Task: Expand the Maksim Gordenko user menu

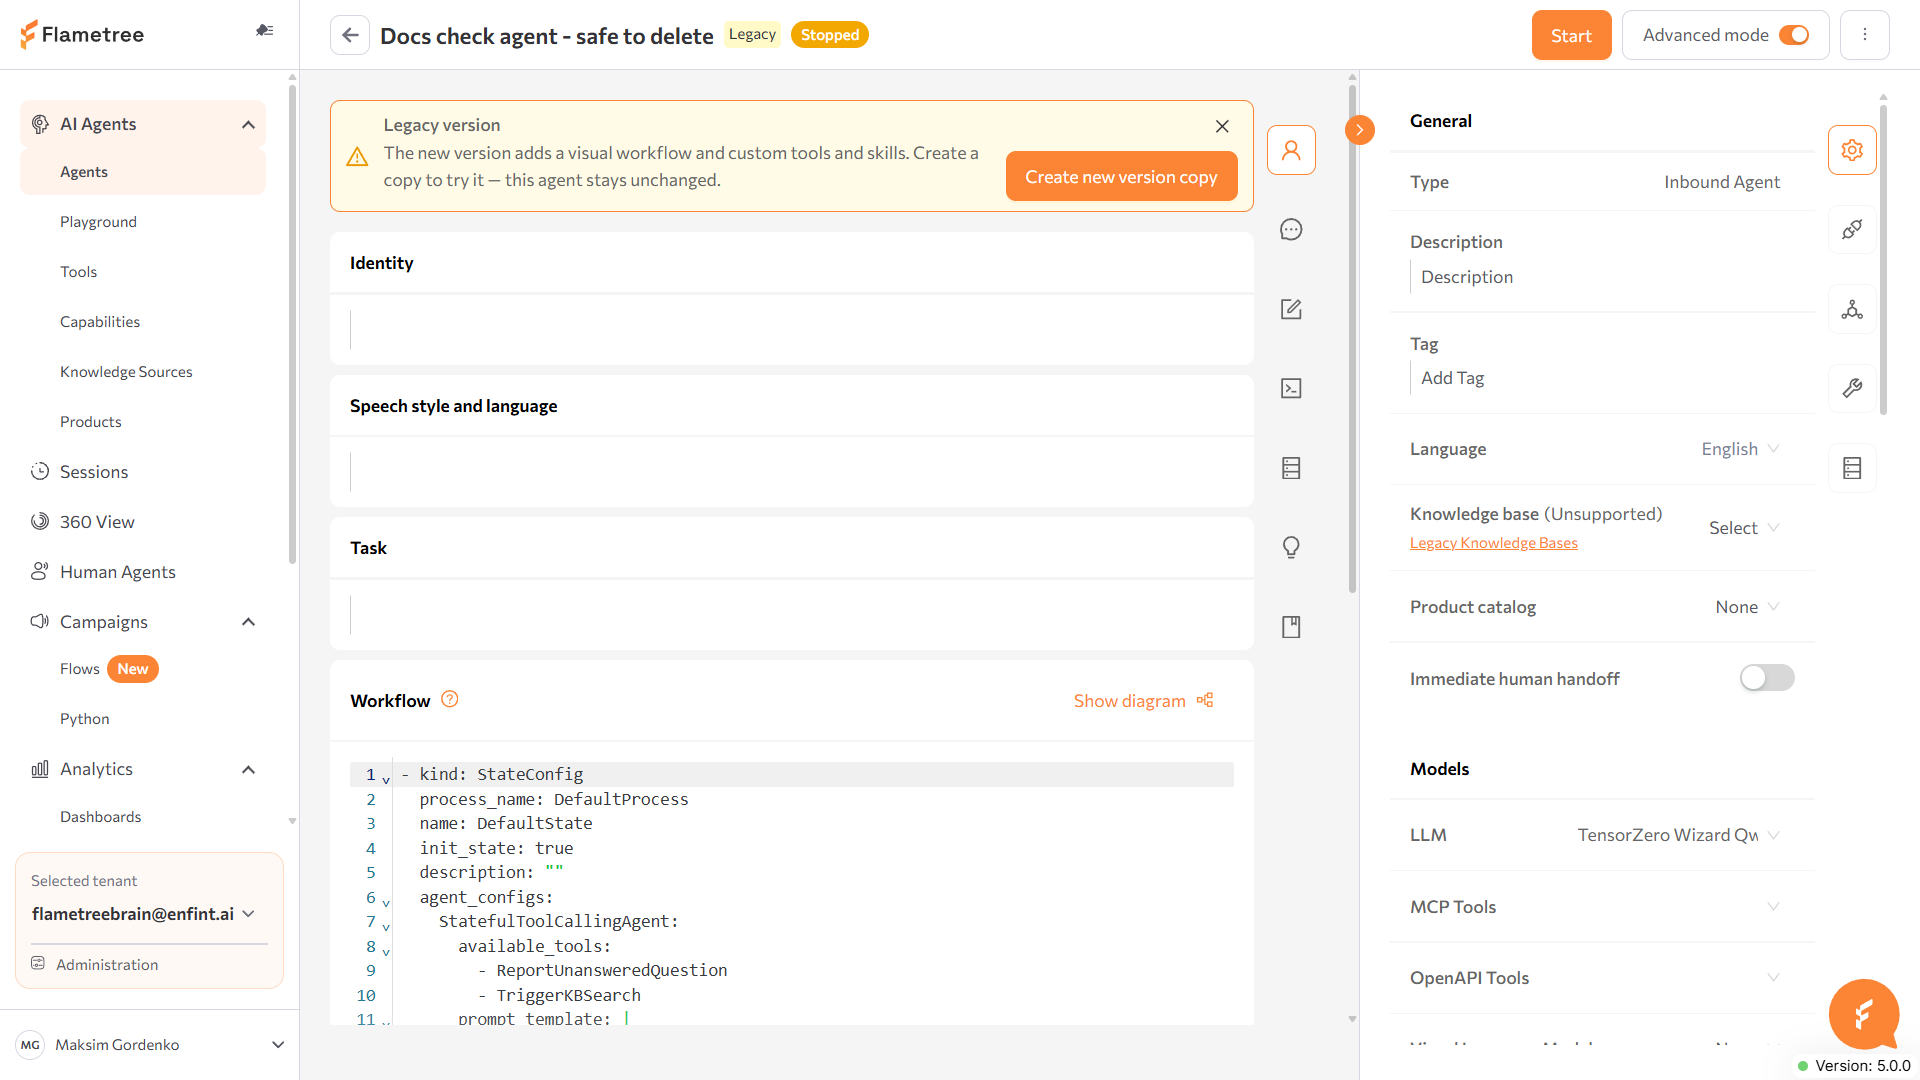Action: tap(278, 1045)
